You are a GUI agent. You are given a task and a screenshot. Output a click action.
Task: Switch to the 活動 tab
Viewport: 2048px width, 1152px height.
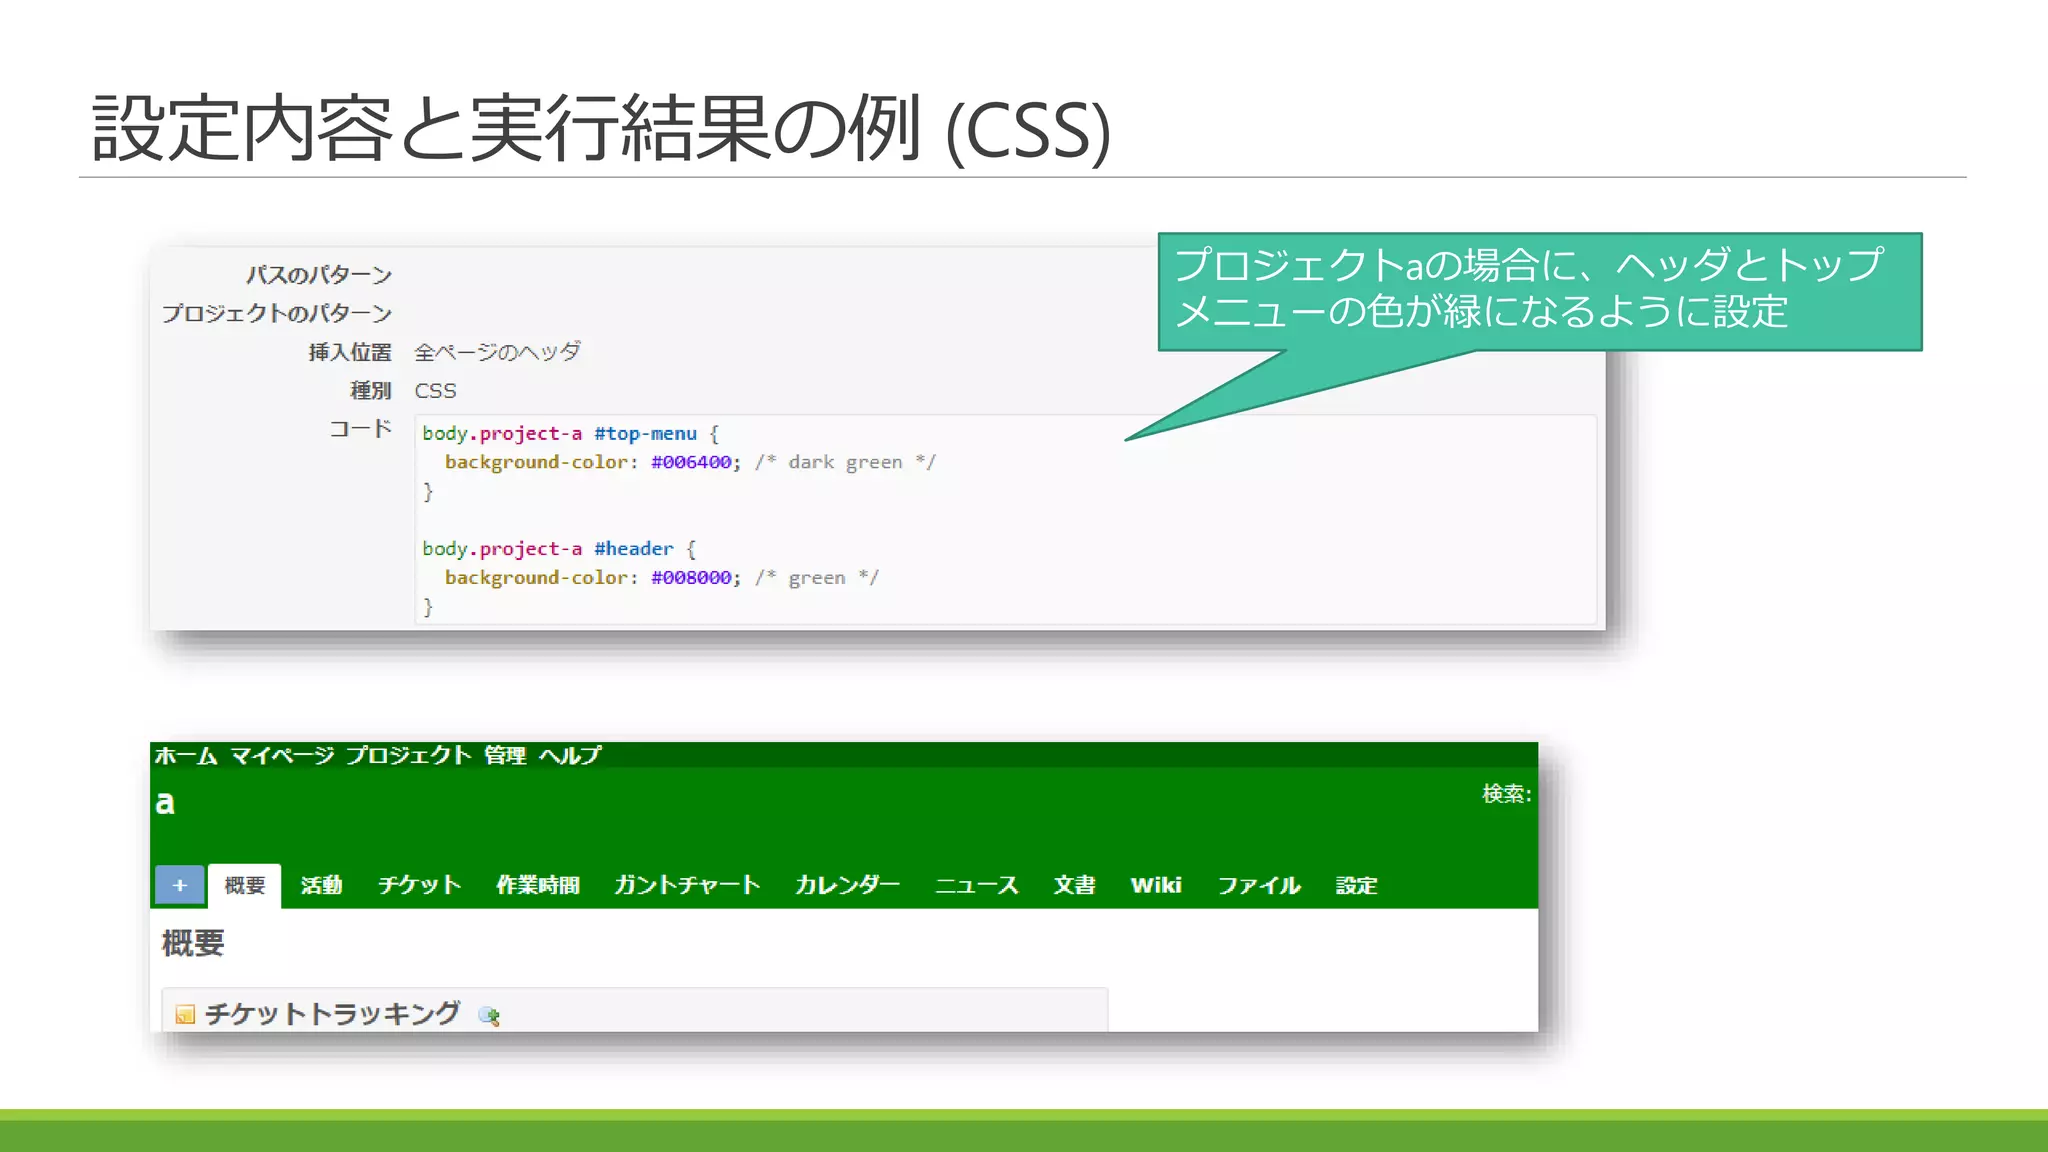tap(321, 886)
